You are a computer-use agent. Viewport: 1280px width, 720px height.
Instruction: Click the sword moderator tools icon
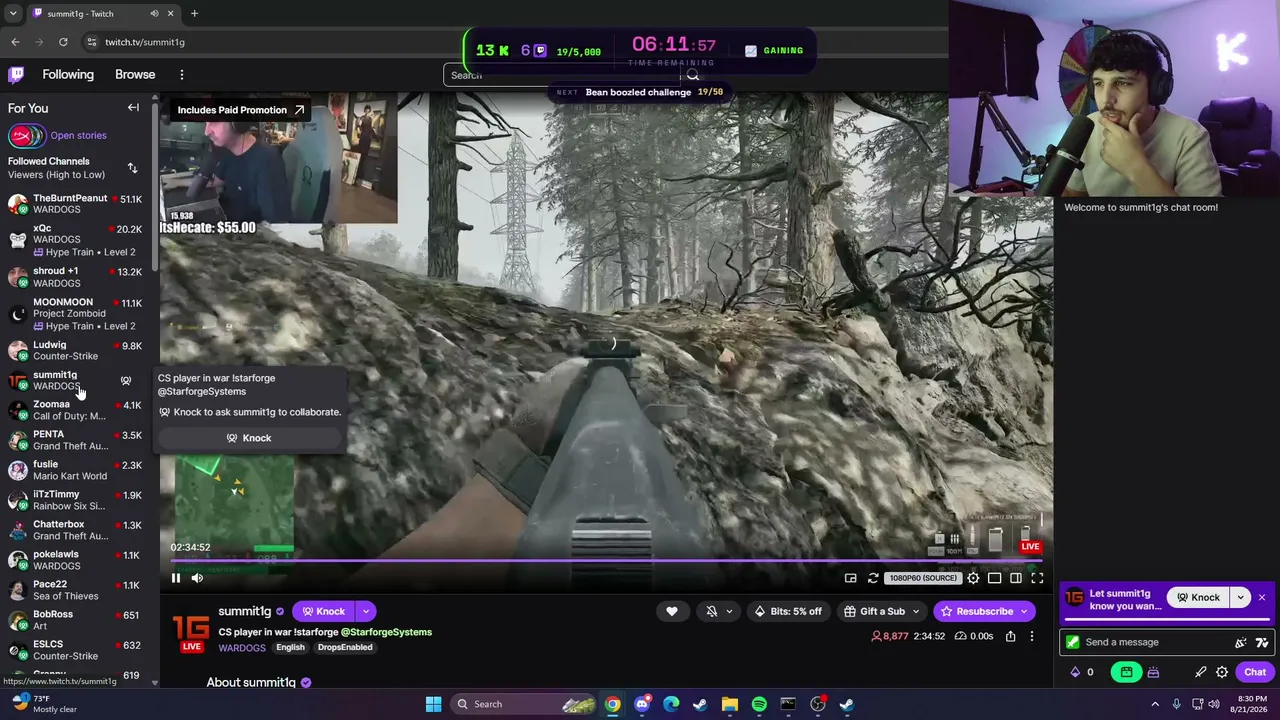click(1201, 672)
